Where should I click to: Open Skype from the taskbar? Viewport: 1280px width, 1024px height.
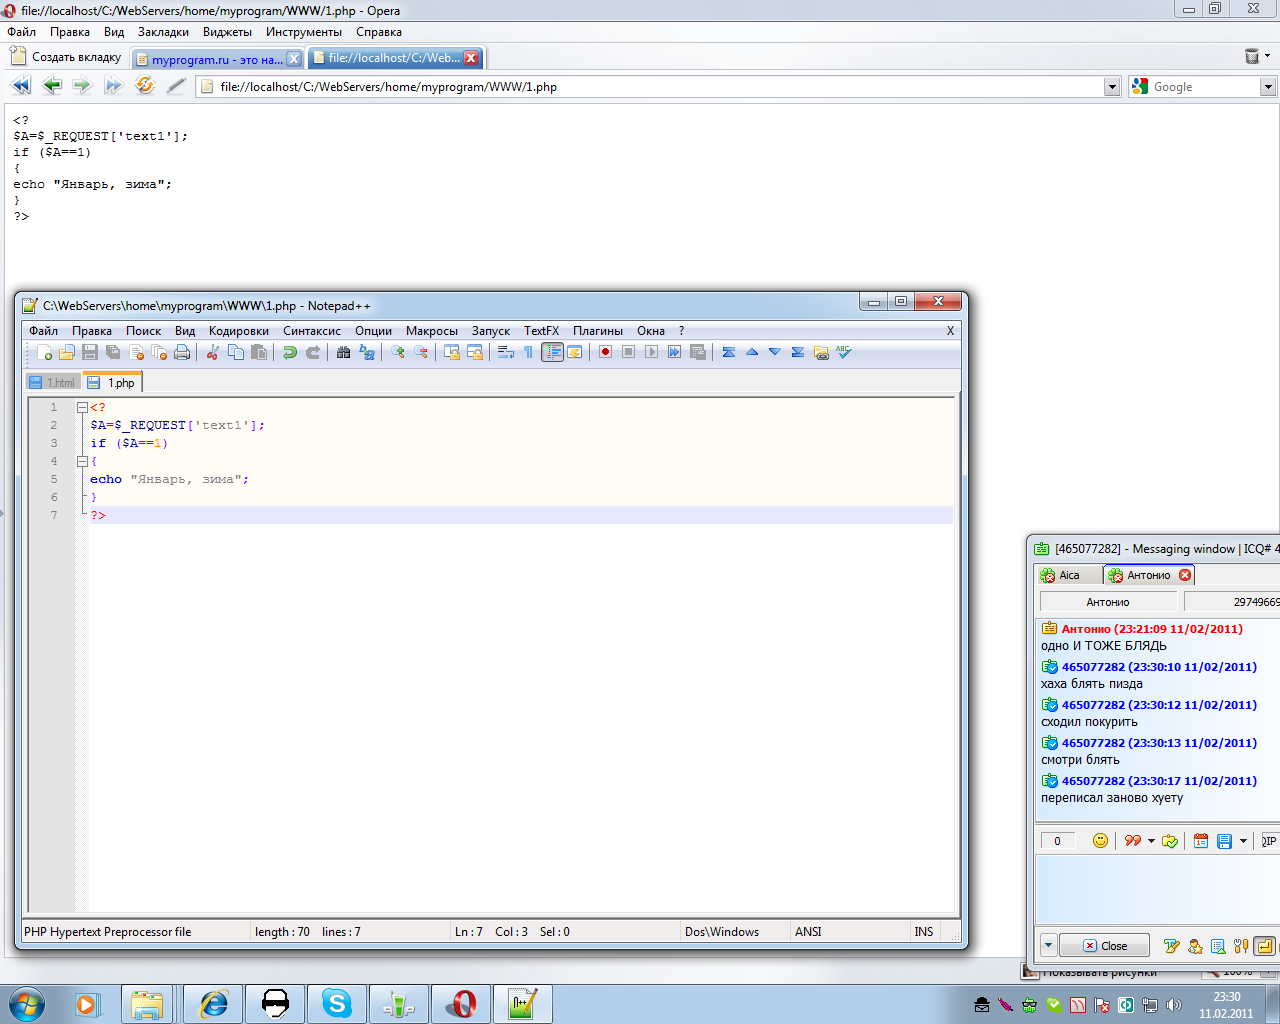tap(337, 1004)
